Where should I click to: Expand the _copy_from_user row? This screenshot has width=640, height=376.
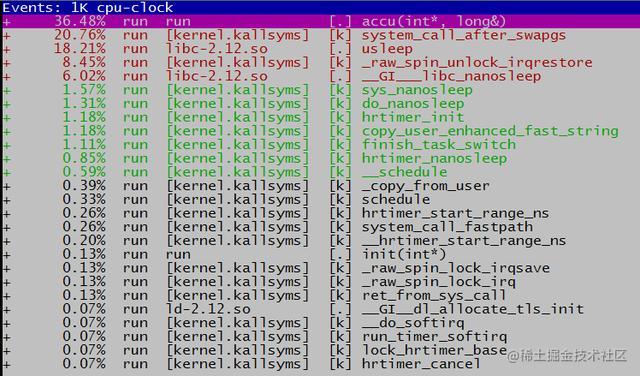point(7,187)
